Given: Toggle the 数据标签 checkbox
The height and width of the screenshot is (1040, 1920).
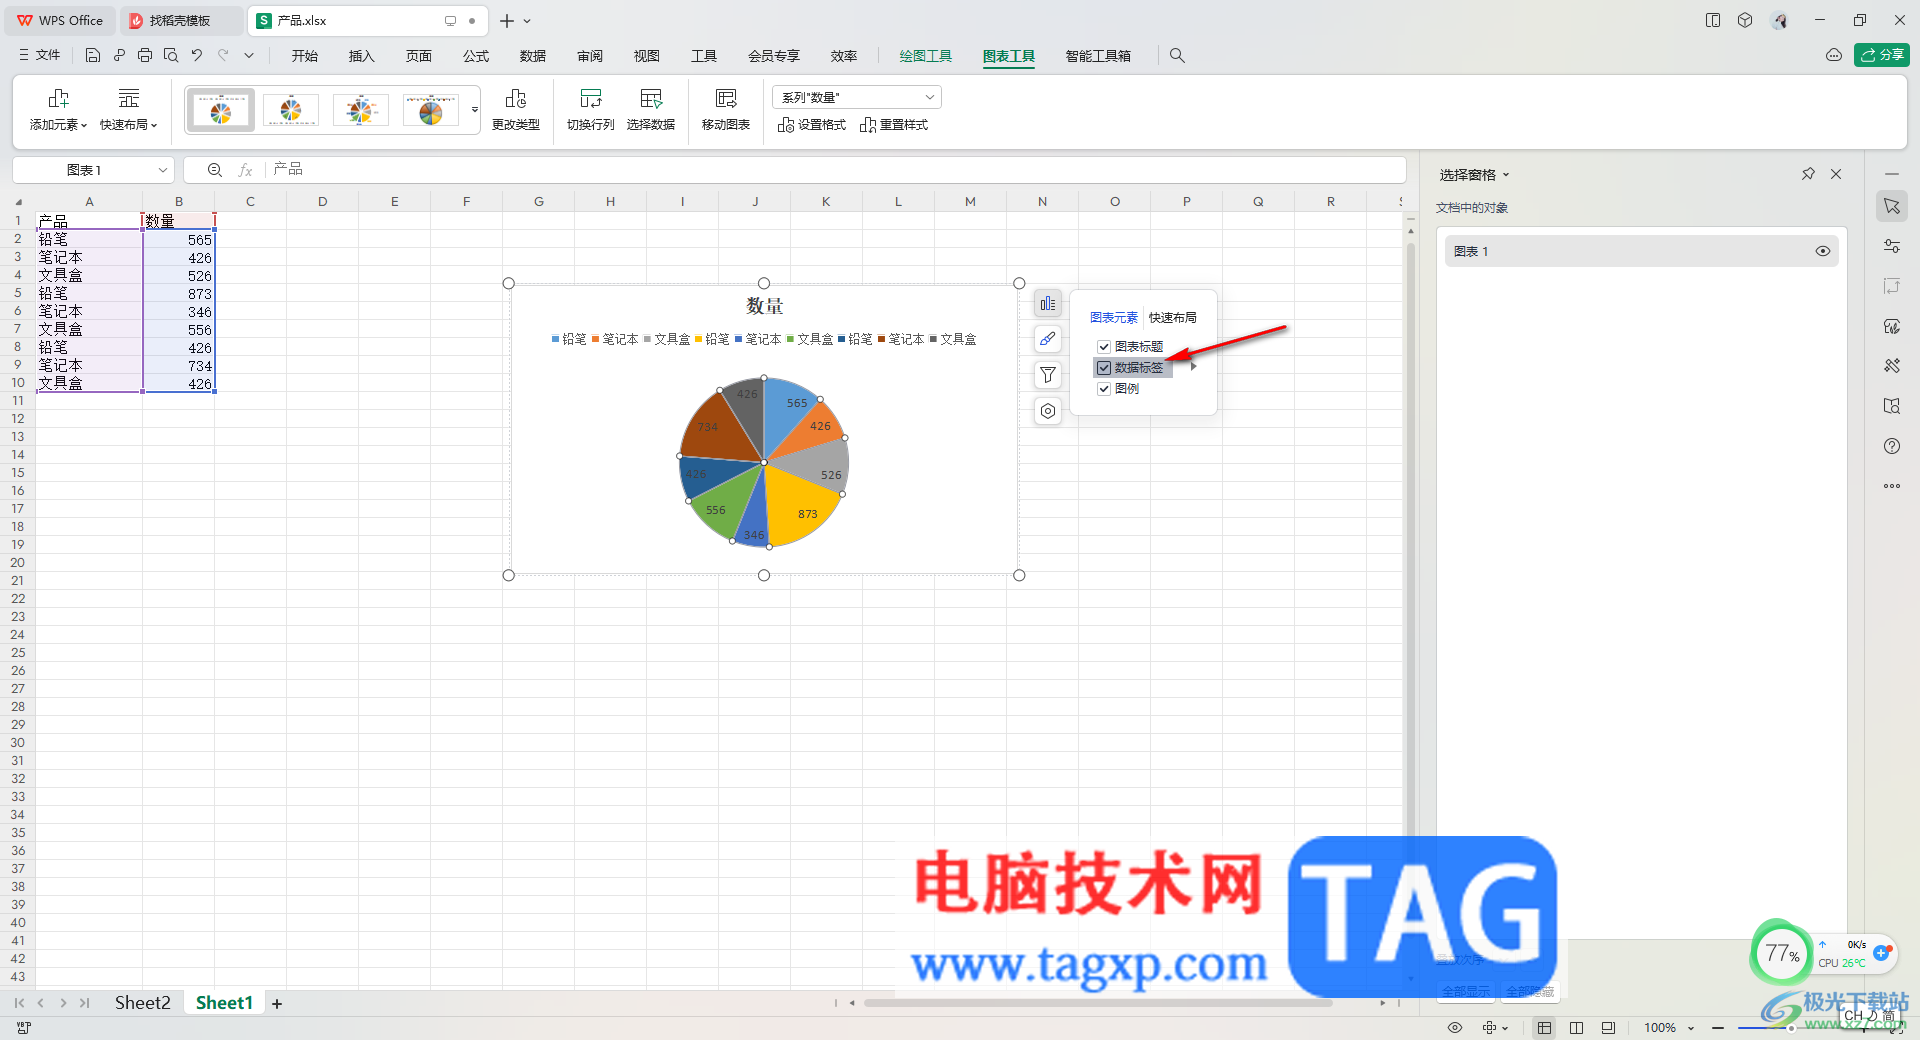Looking at the screenshot, I should click(x=1104, y=368).
